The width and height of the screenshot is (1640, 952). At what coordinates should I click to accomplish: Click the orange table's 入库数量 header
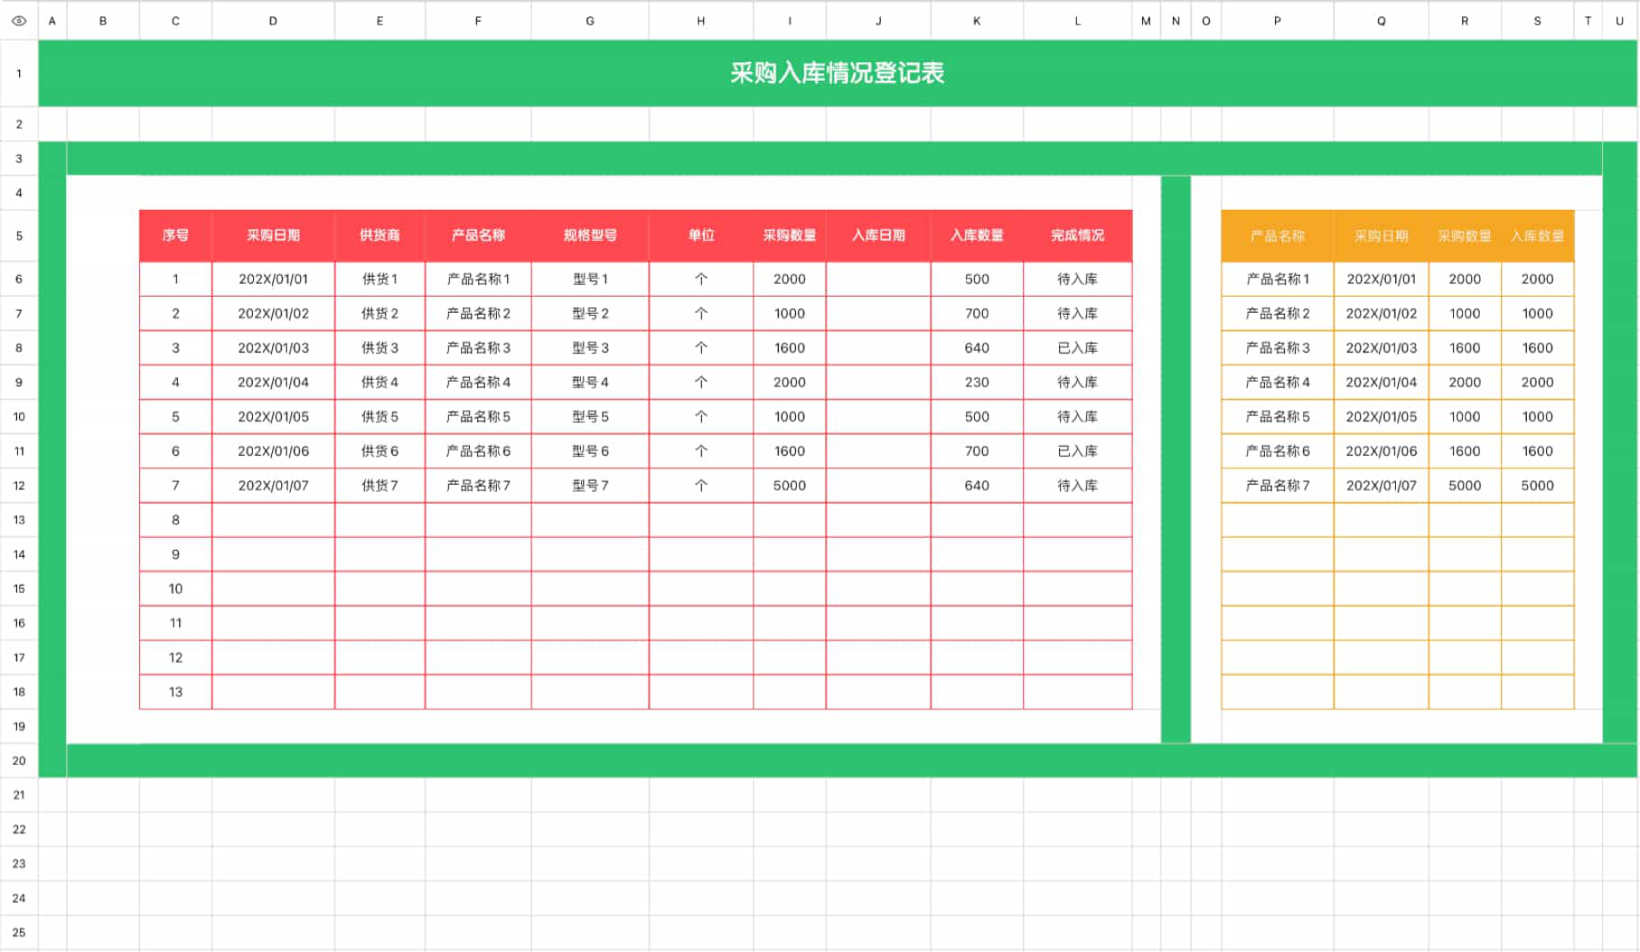[1537, 236]
